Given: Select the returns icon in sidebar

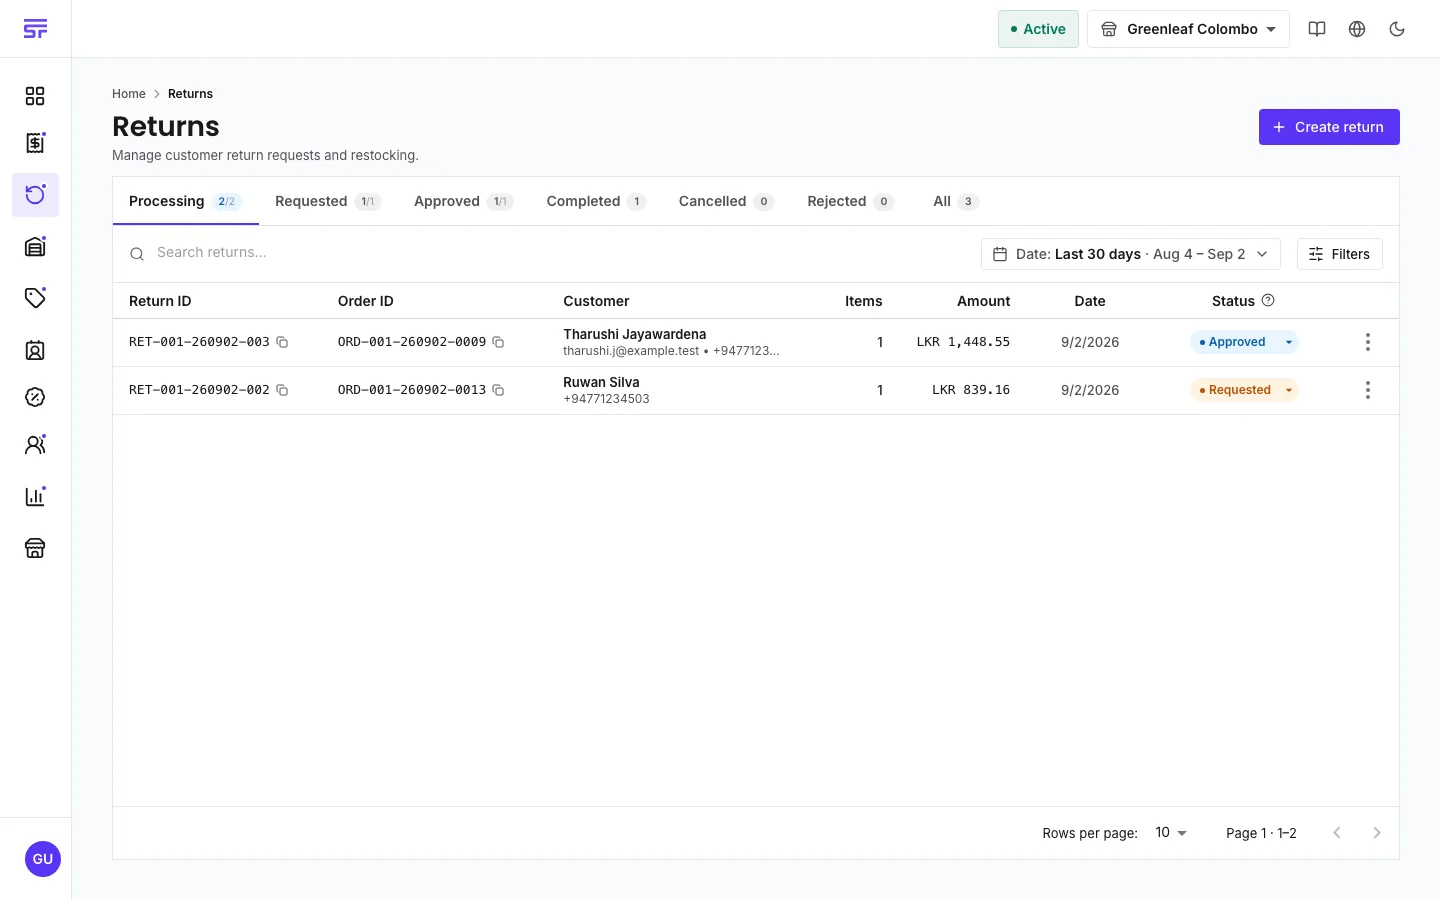Looking at the screenshot, I should coord(35,195).
